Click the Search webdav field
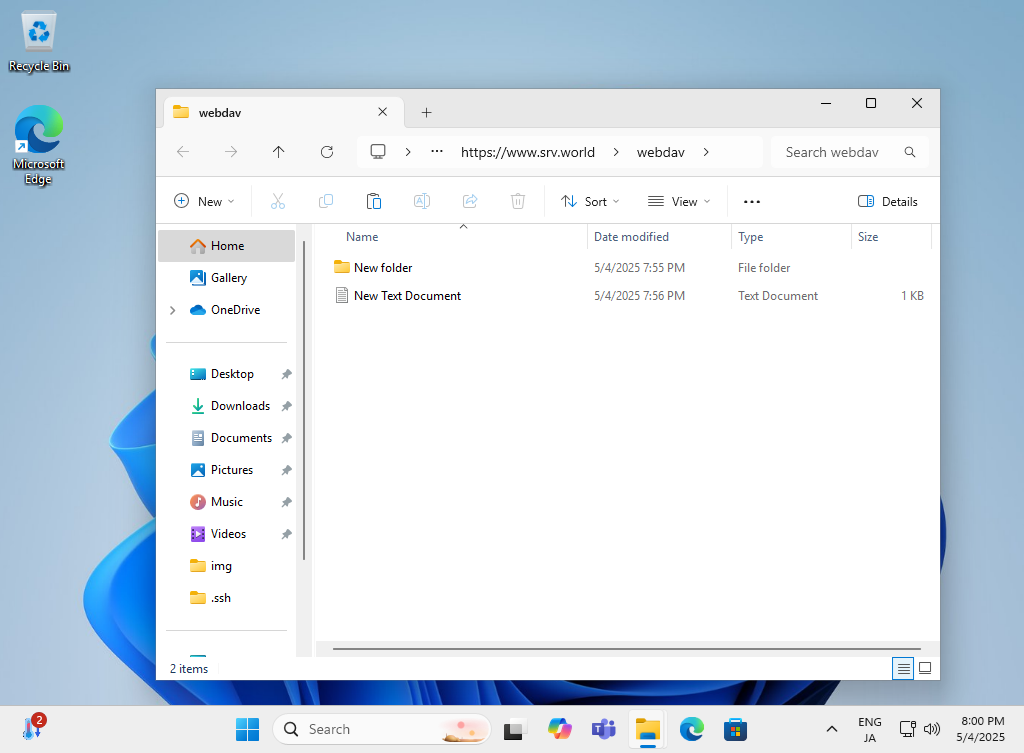This screenshot has width=1024, height=753. 849,152
